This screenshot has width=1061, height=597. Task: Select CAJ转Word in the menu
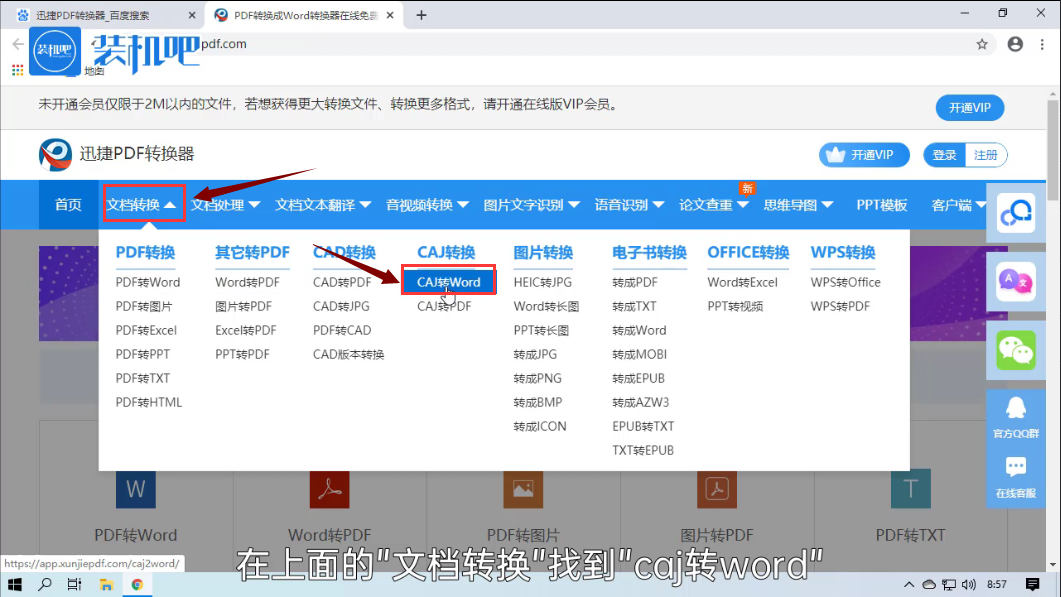click(x=448, y=282)
